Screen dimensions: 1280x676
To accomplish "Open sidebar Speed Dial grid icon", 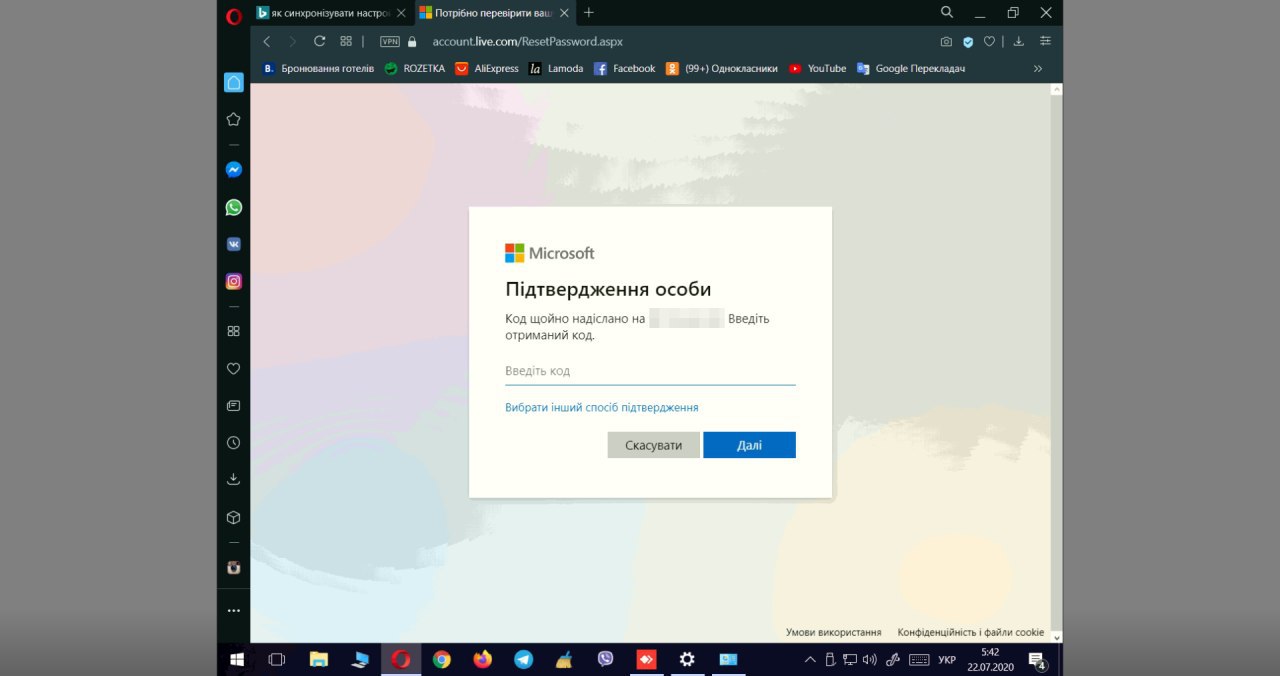I will point(233,331).
